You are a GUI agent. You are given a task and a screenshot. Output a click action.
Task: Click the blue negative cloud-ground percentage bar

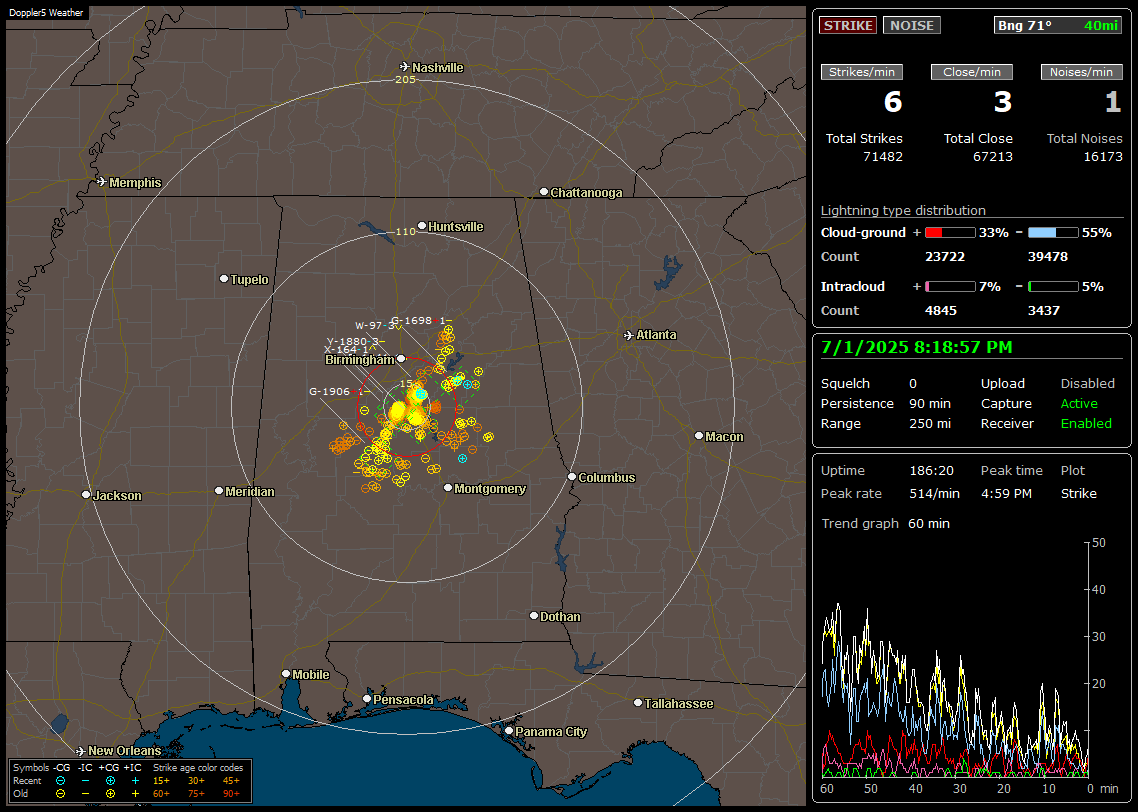point(1053,233)
